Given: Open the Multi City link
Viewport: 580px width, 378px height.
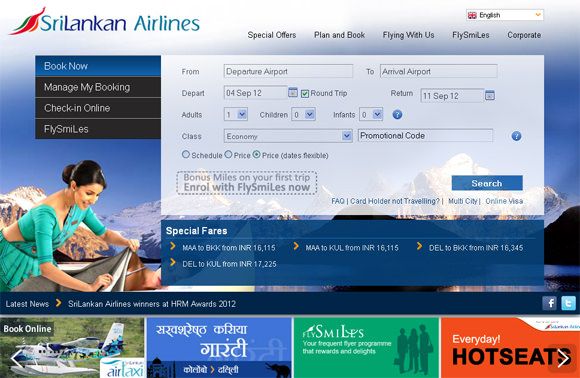Looking at the screenshot, I should [x=462, y=201].
